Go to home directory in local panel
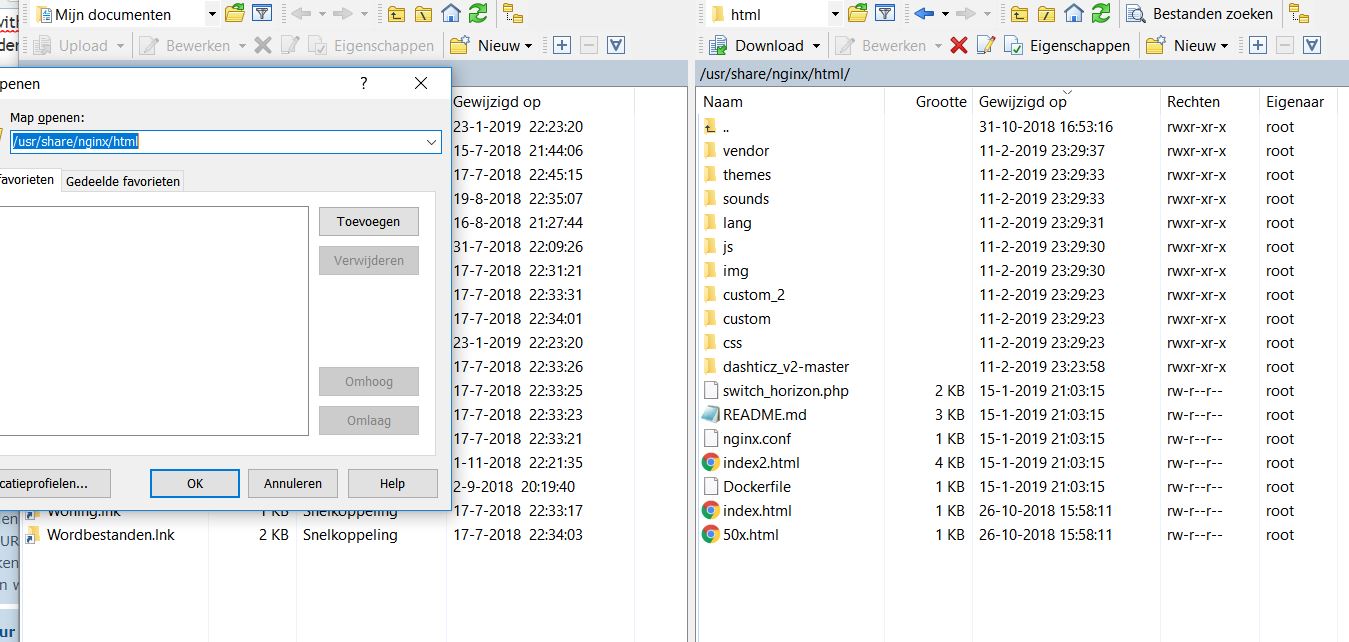1349x642 pixels. [451, 13]
